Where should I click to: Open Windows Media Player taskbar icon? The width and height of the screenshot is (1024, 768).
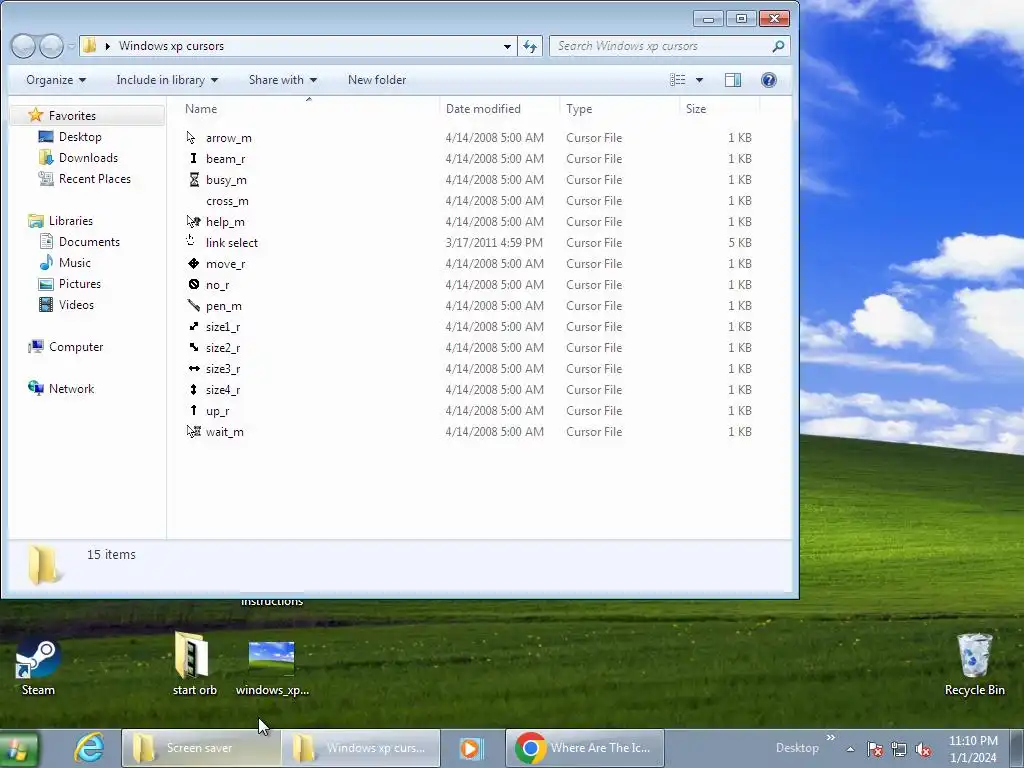pos(471,748)
